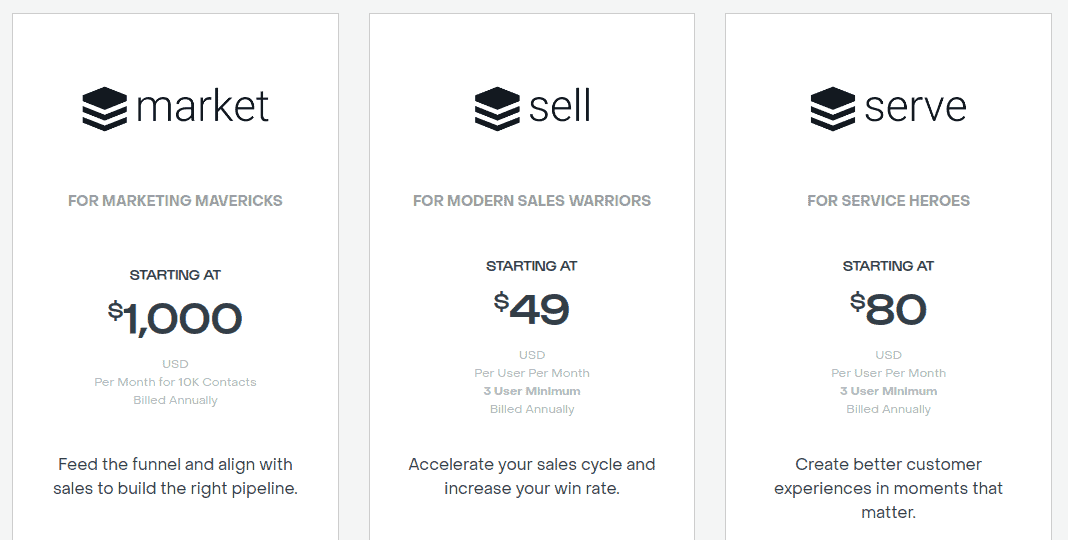Image resolution: width=1068 pixels, height=540 pixels.
Task: Click "Per User Per Month" in serve card
Action: (888, 373)
